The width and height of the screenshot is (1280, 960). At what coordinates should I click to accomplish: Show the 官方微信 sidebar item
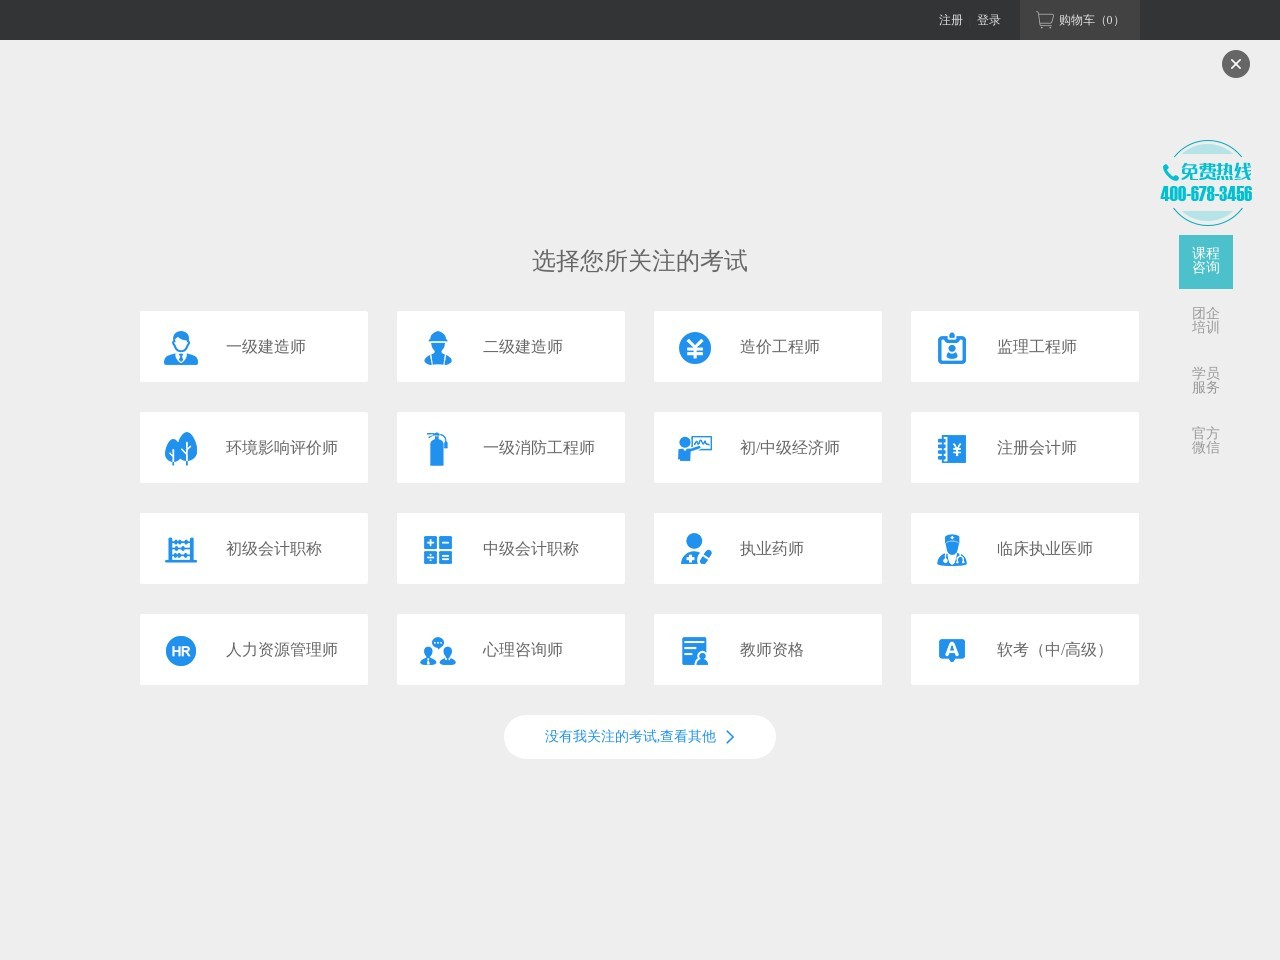pyautogui.click(x=1205, y=440)
